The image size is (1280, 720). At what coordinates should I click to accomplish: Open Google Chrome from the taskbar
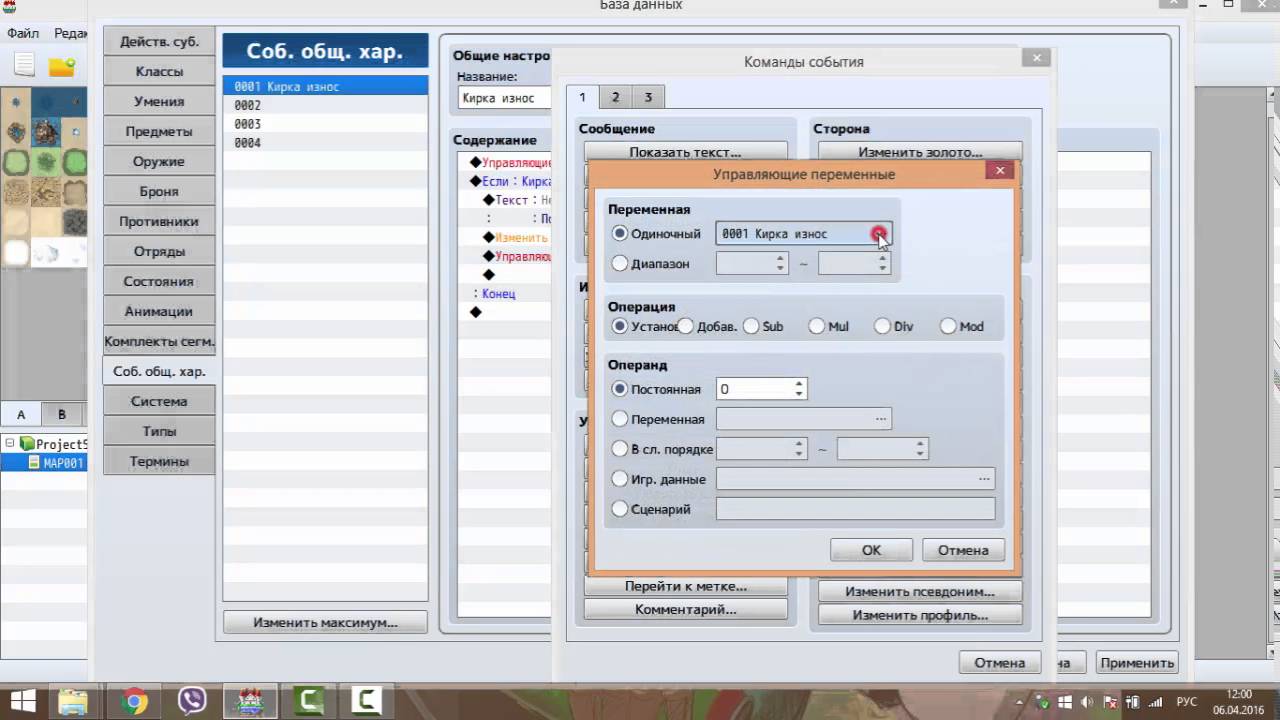pyautogui.click(x=133, y=700)
